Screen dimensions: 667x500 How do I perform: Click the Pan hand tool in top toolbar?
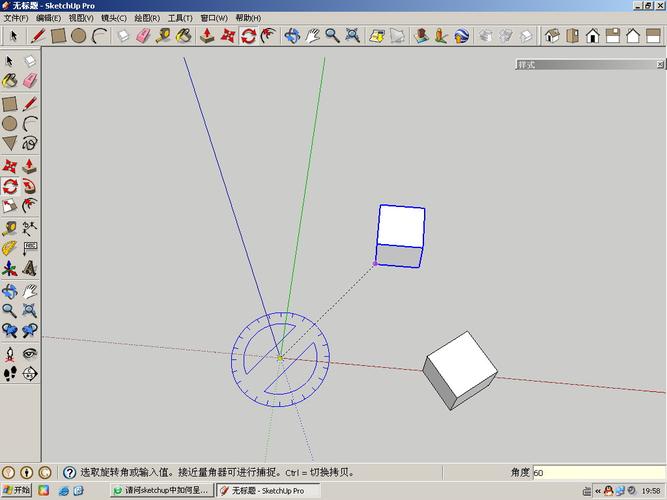312,36
